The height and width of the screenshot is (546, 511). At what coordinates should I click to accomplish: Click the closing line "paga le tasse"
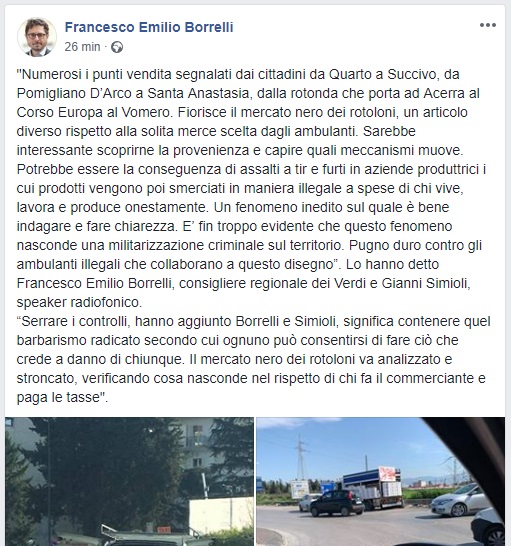[62, 397]
